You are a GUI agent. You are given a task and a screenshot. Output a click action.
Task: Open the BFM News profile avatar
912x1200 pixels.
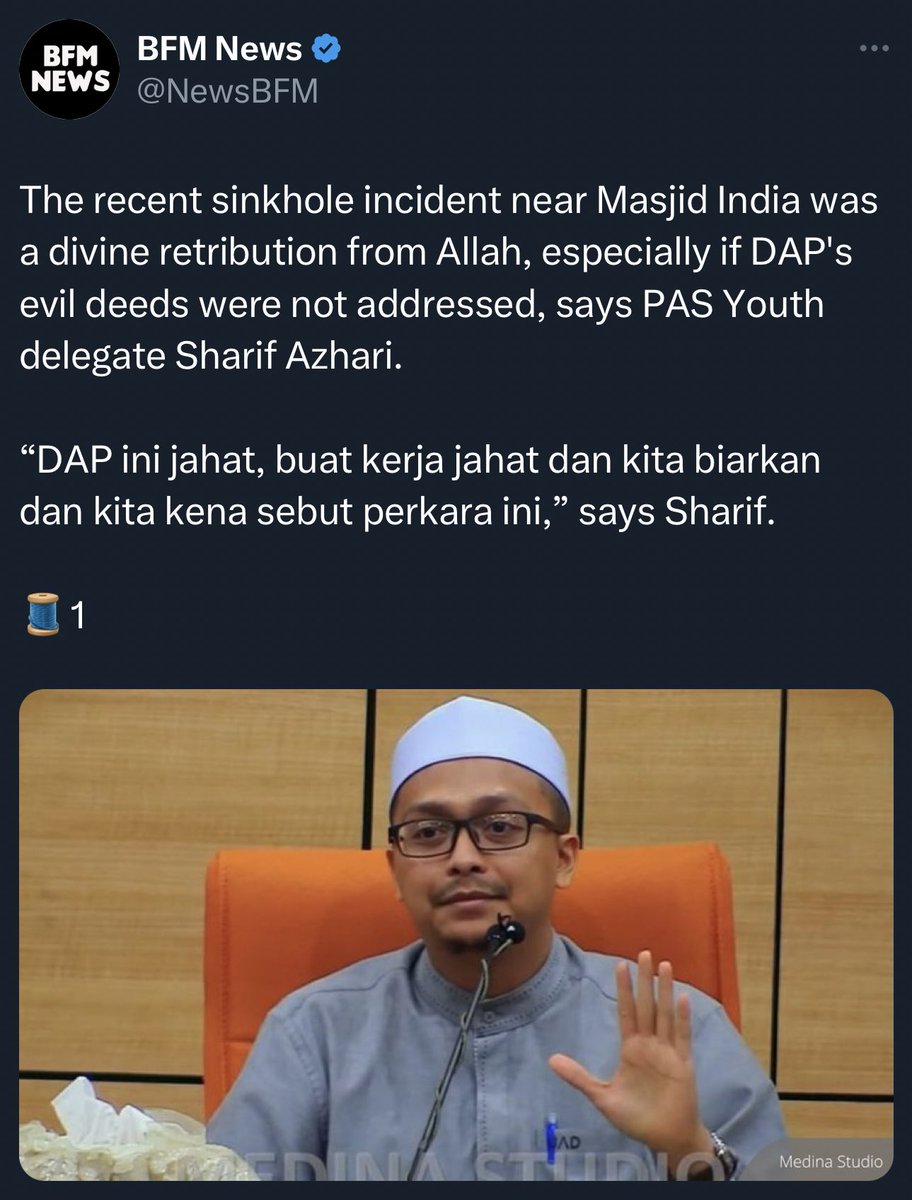coord(69,69)
